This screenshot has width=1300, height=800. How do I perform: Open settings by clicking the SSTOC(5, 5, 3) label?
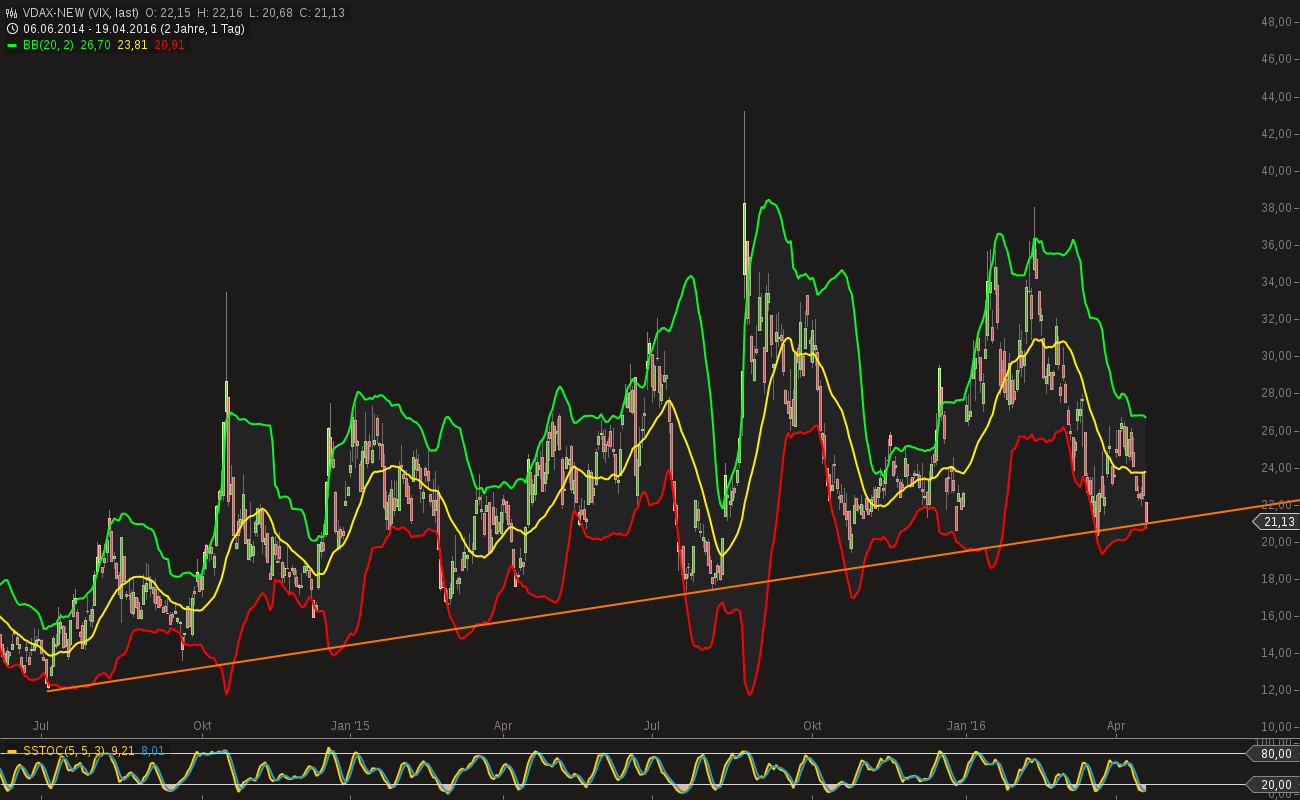coord(64,749)
